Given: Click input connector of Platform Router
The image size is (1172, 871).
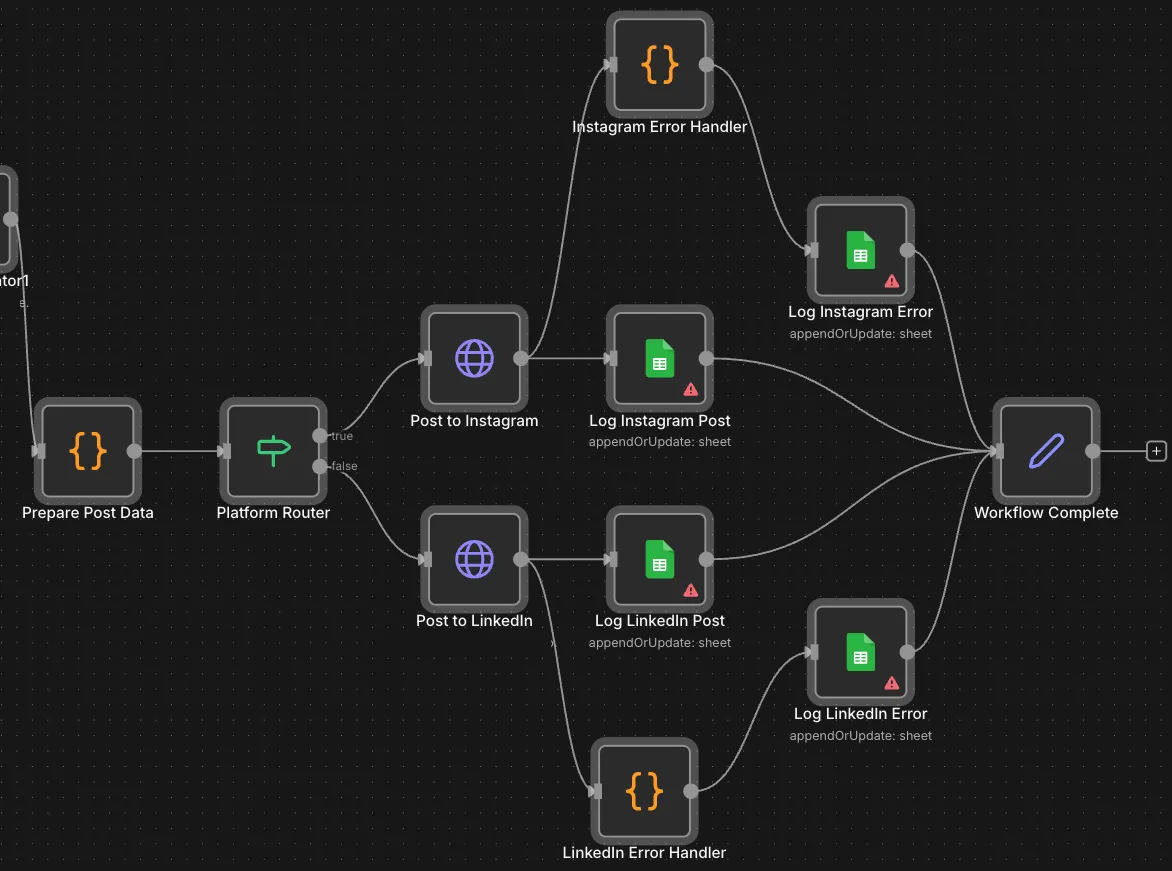Looking at the screenshot, I should coord(226,451).
